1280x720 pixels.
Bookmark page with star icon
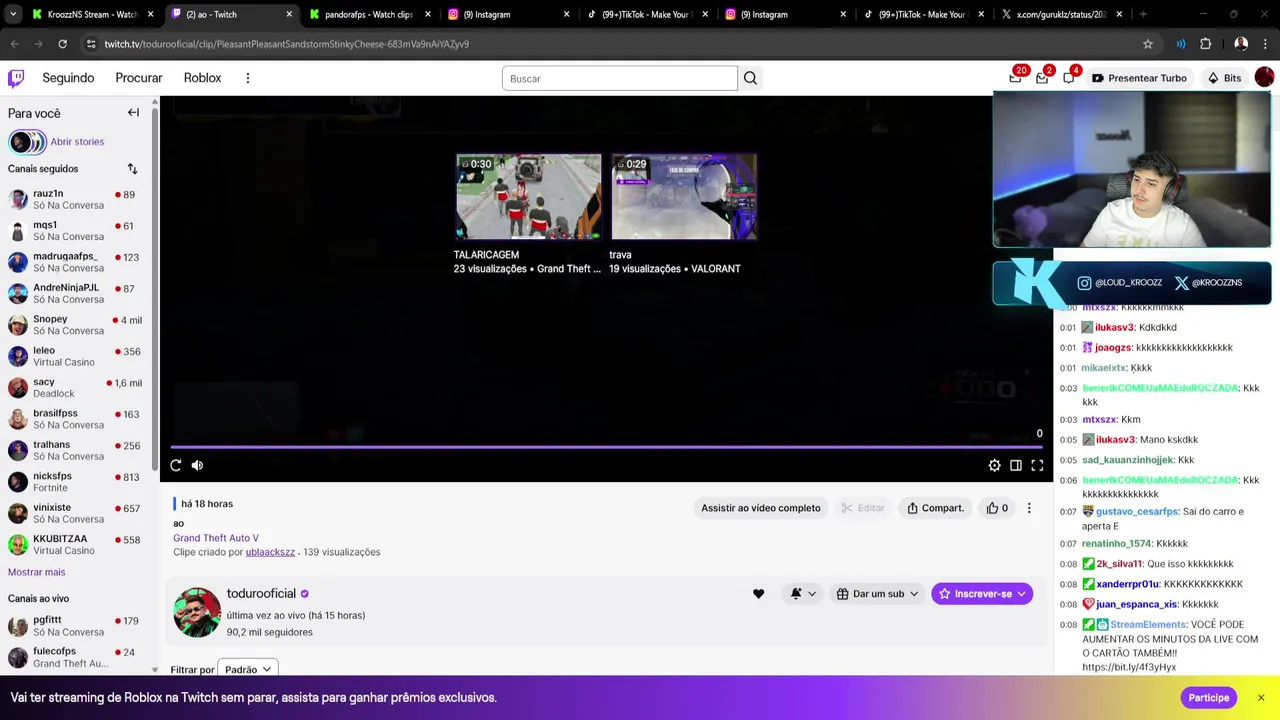(x=1148, y=44)
